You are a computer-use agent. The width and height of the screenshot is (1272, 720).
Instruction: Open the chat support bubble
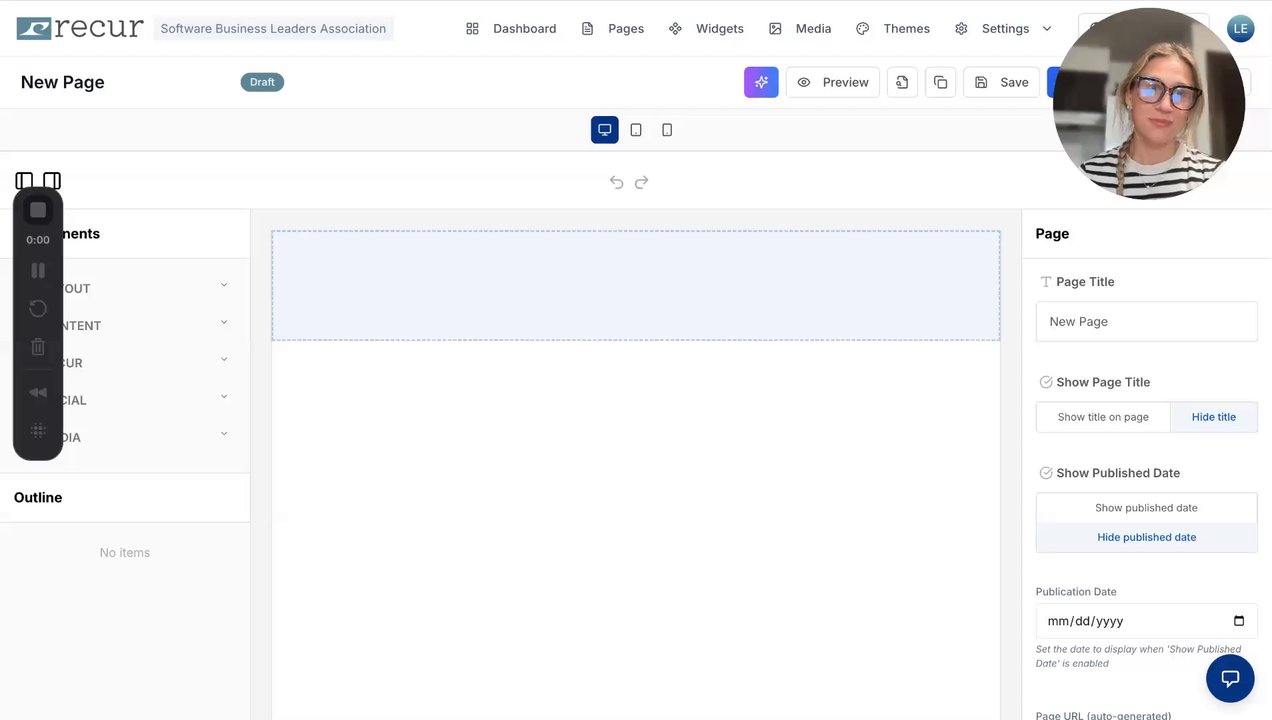[1230, 679]
